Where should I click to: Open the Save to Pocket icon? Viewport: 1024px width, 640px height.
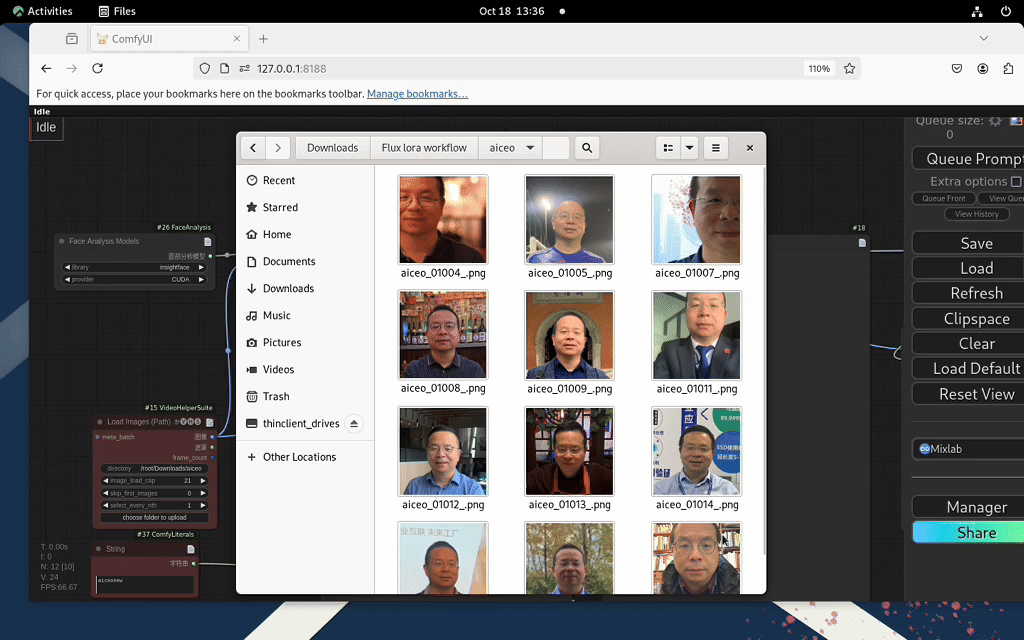[x=957, y=69]
